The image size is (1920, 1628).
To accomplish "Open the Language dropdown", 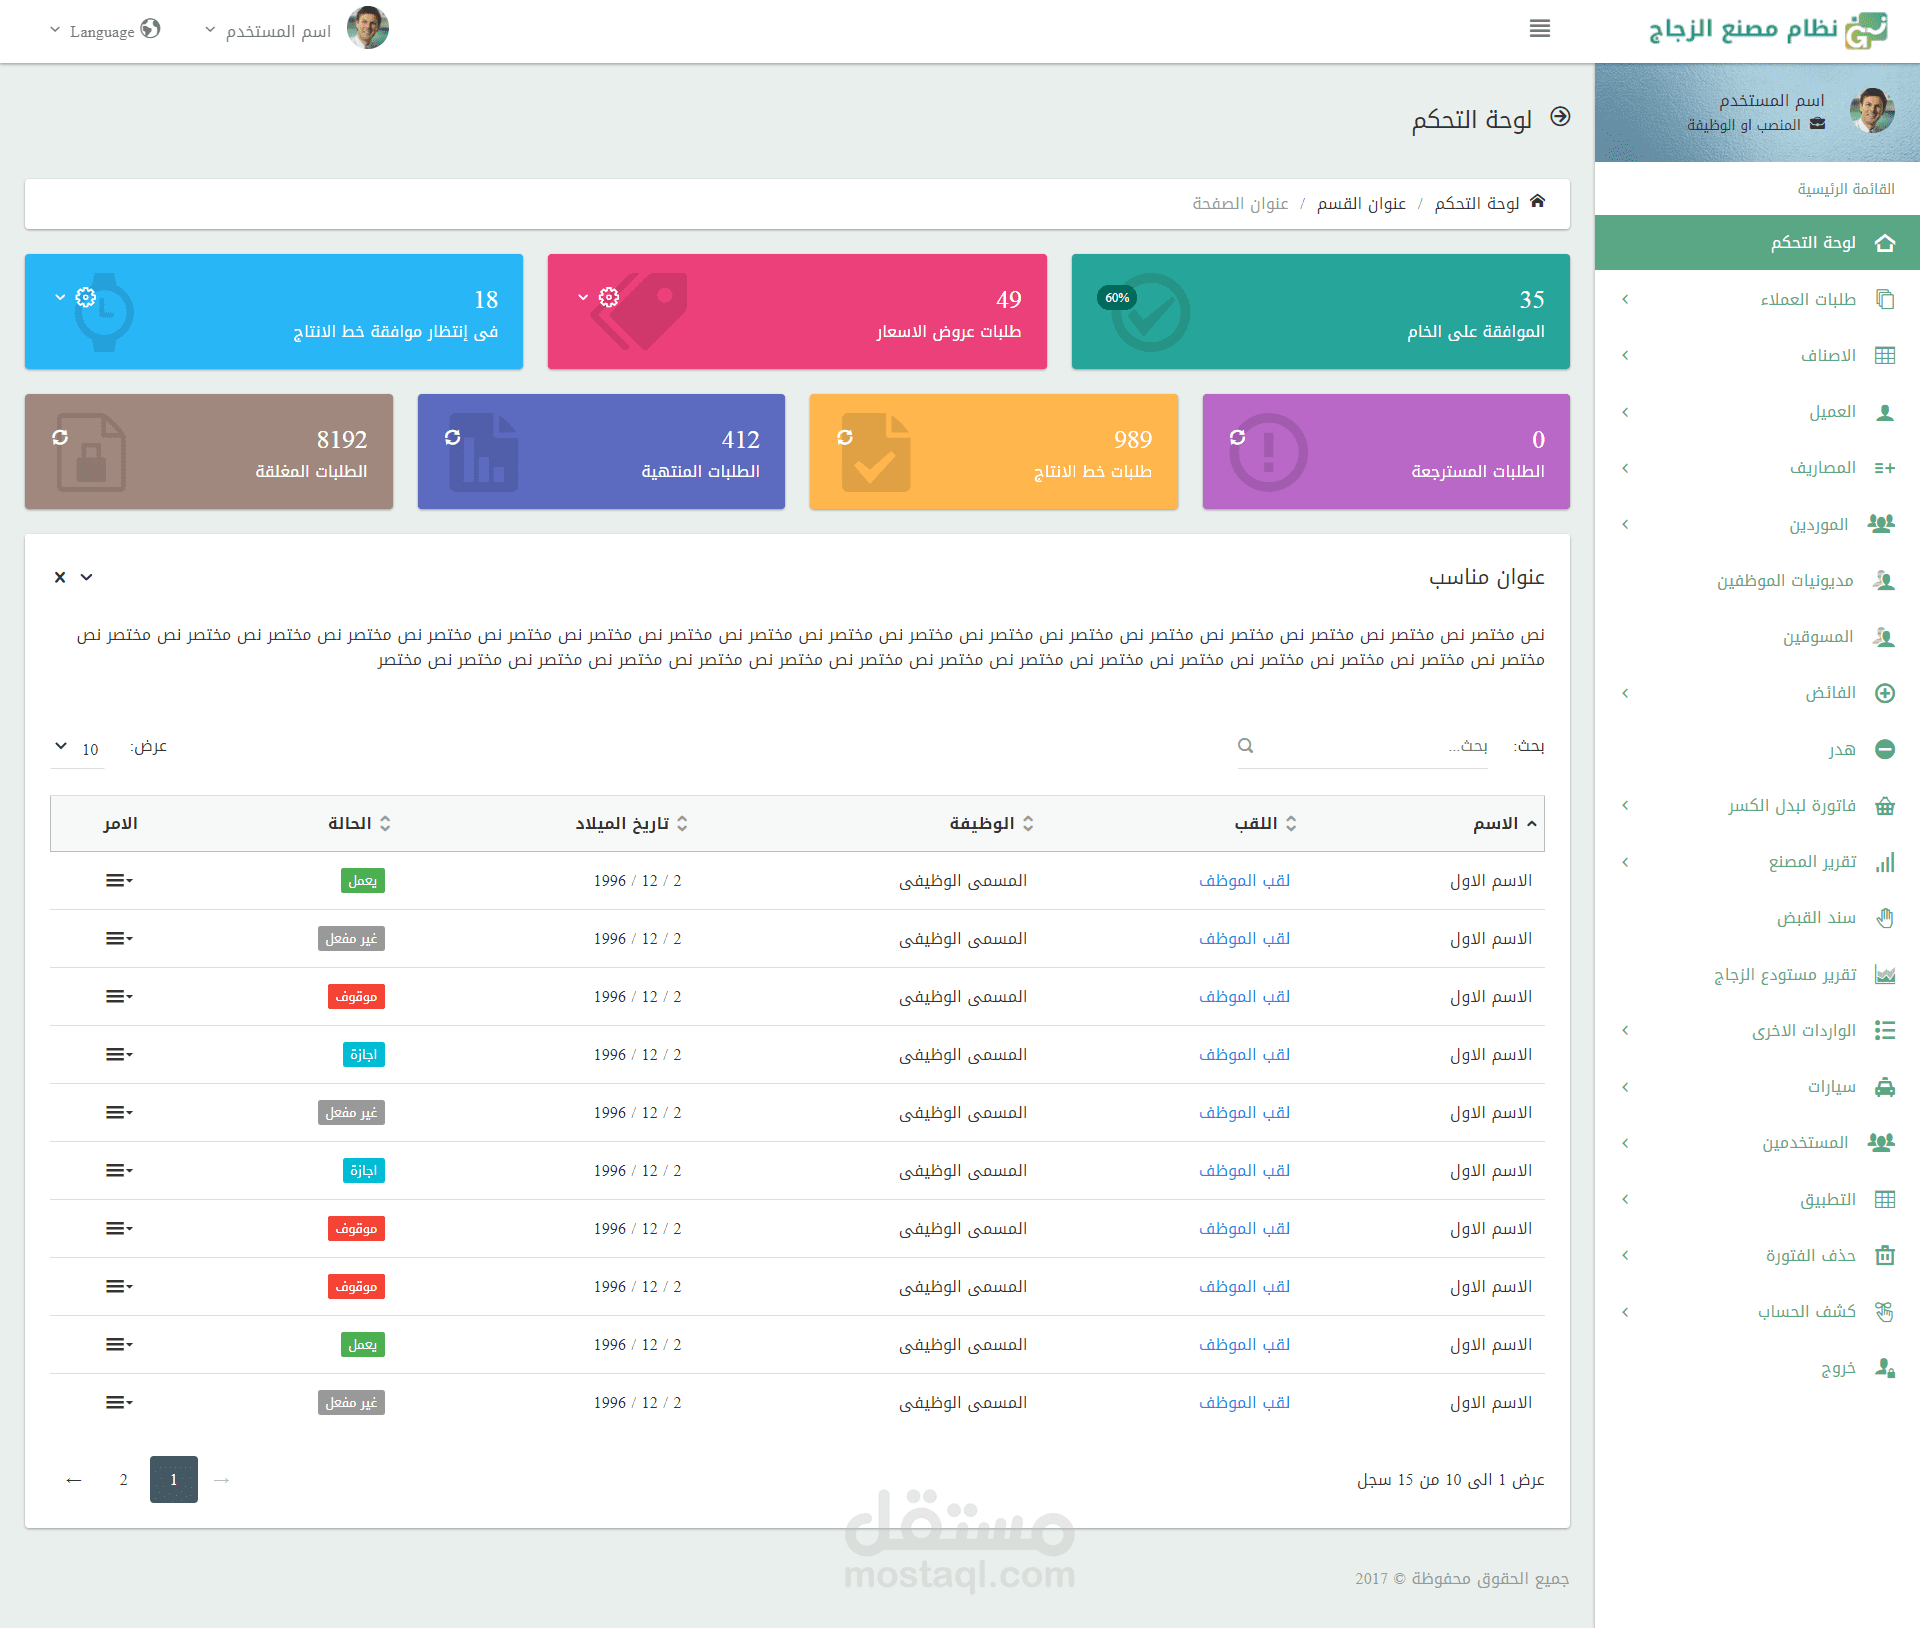I will pos(104,31).
